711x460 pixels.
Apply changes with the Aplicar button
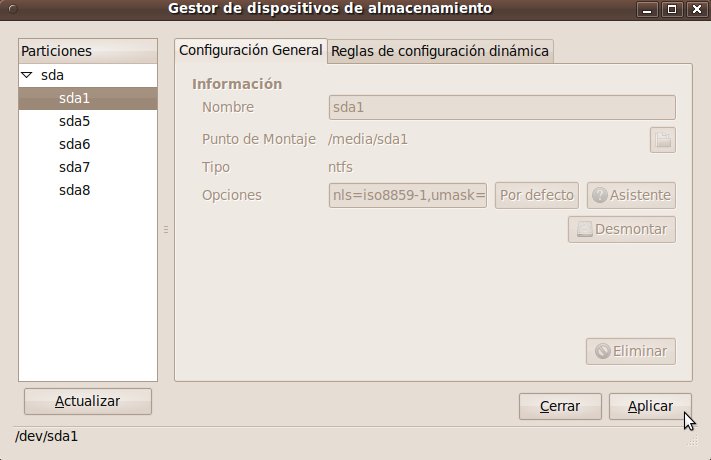coord(650,406)
